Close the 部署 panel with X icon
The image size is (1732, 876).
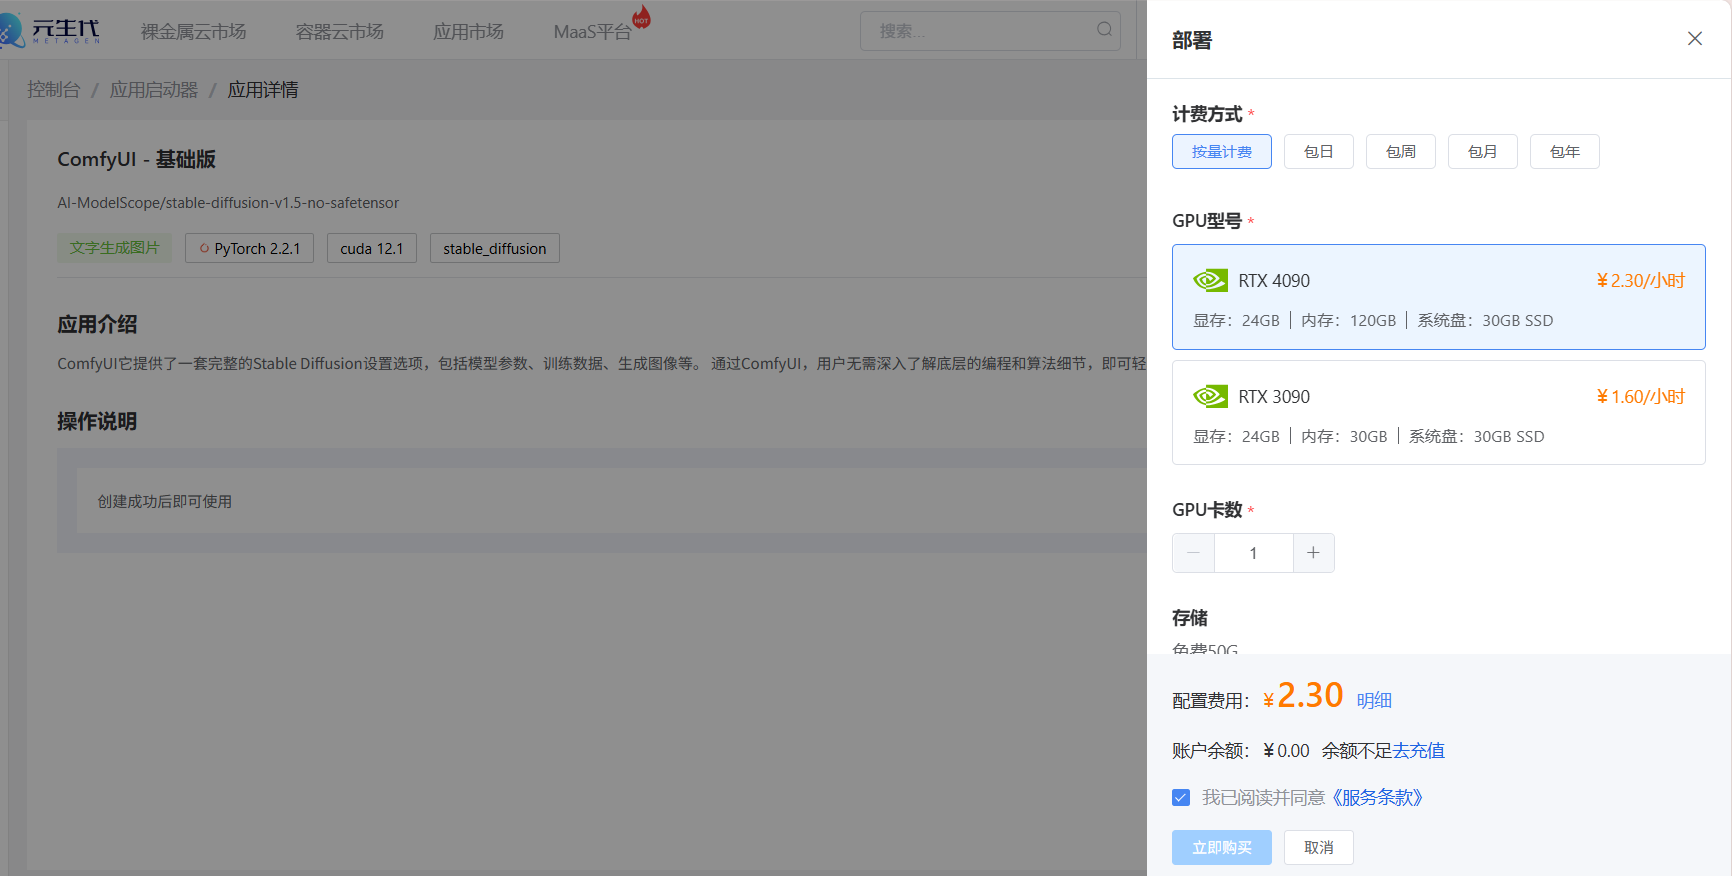[x=1694, y=39]
